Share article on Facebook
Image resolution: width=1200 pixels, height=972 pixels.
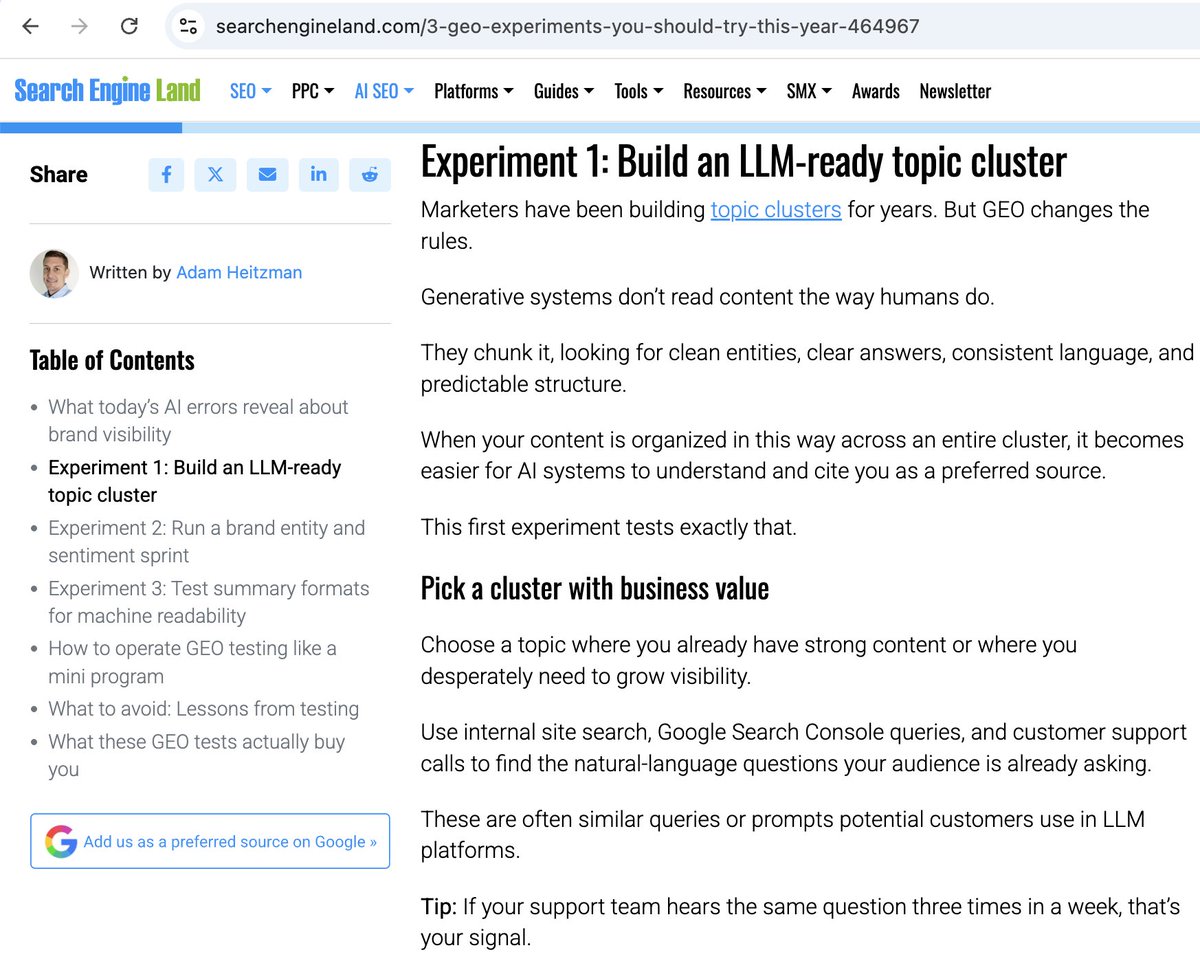(166, 175)
